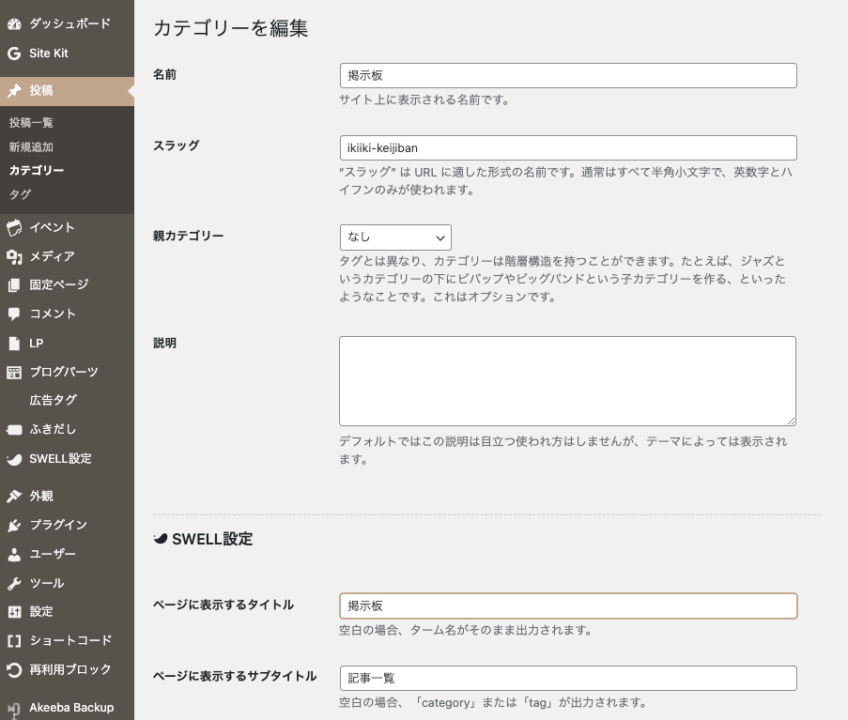Viewport: 848px width, 720px height.
Task: Open the 設定 menu
Action: pyautogui.click(x=67, y=612)
